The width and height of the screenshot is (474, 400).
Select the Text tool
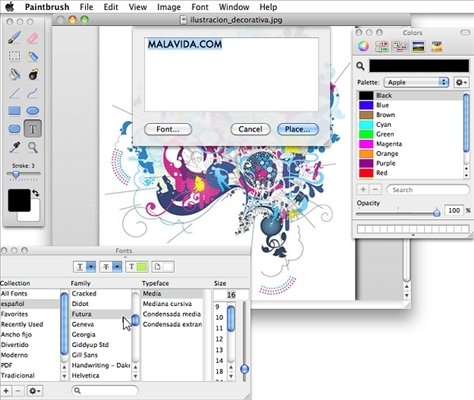tap(33, 129)
